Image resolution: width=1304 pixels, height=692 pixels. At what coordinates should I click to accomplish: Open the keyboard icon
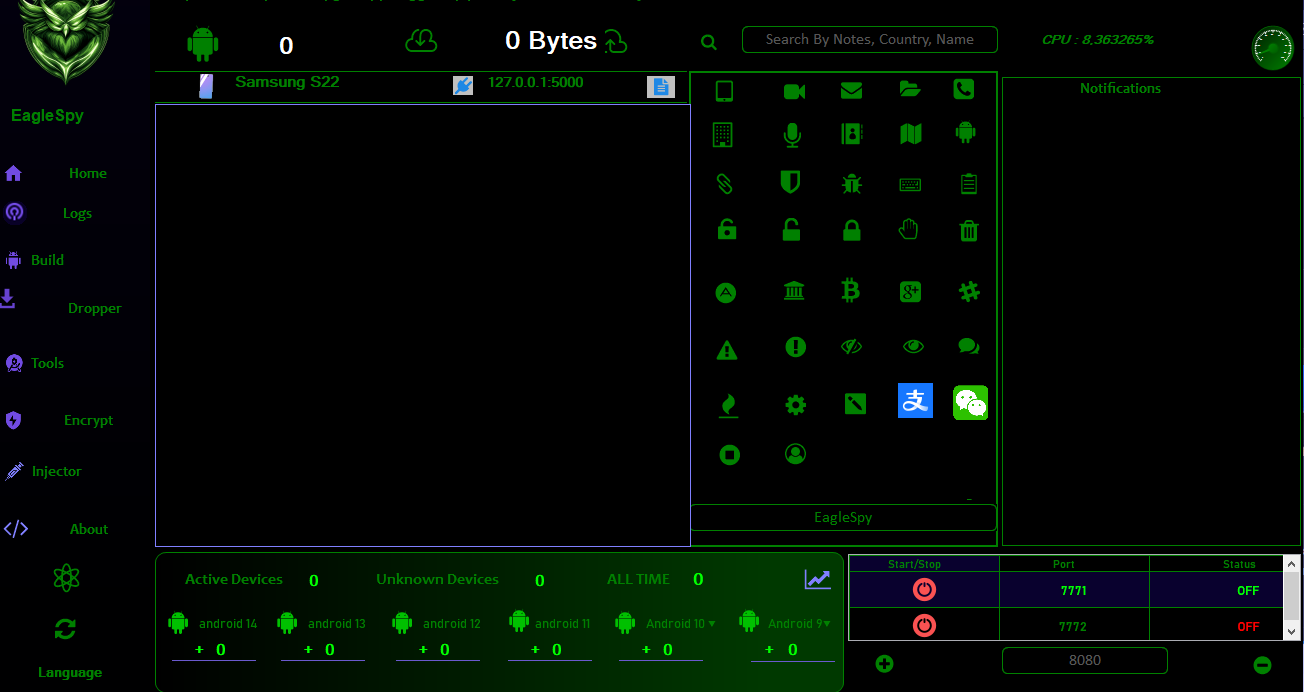coord(910,184)
